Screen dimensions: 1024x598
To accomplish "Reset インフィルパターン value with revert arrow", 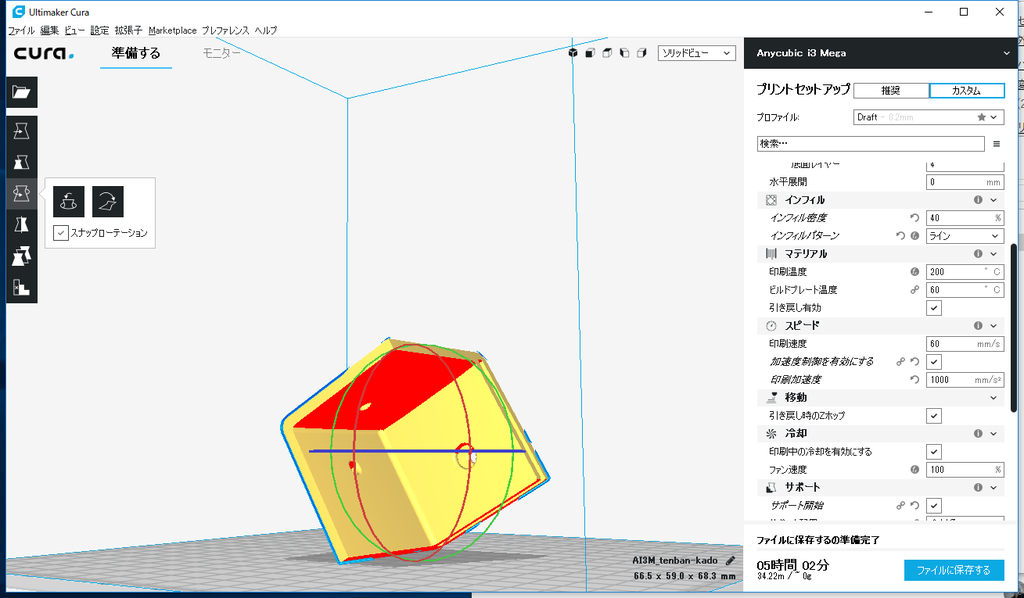I will click(901, 236).
